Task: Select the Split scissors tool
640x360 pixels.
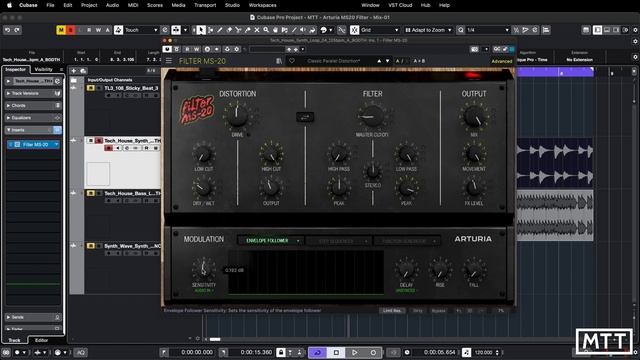Action: coord(238,30)
